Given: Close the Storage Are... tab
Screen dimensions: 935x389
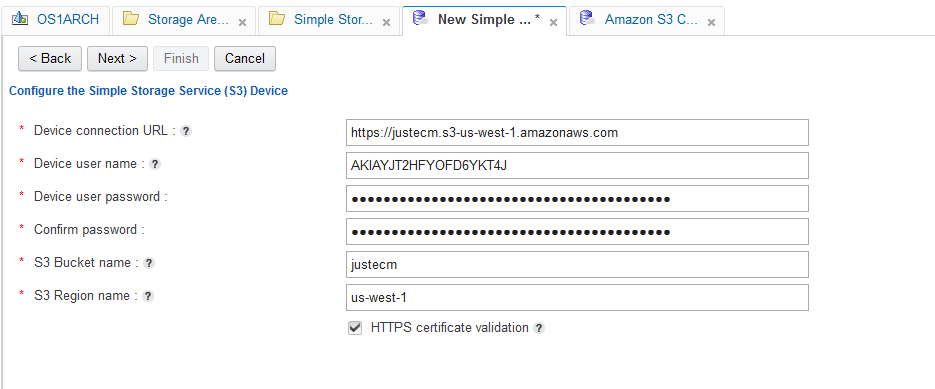Looking at the screenshot, I should pyautogui.click(x=242, y=23).
